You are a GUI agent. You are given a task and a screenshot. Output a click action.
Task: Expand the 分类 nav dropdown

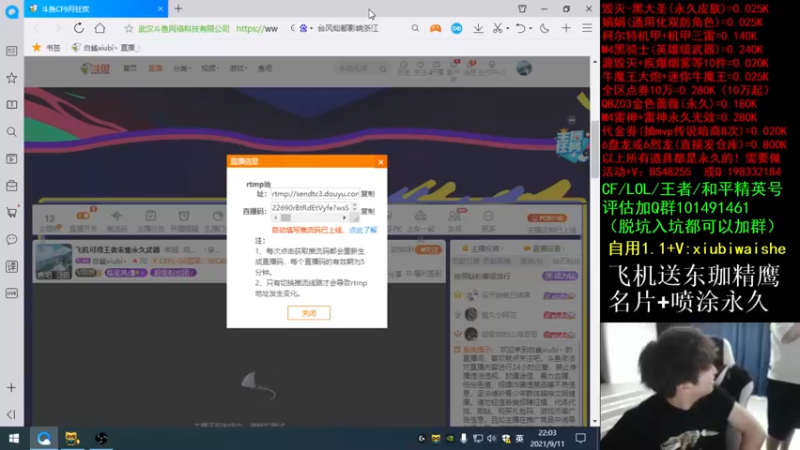(x=181, y=68)
